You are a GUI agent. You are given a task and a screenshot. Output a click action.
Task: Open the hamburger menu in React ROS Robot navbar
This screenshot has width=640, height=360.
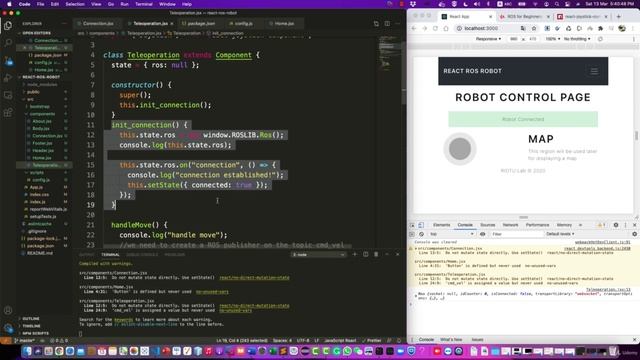coord(594,71)
